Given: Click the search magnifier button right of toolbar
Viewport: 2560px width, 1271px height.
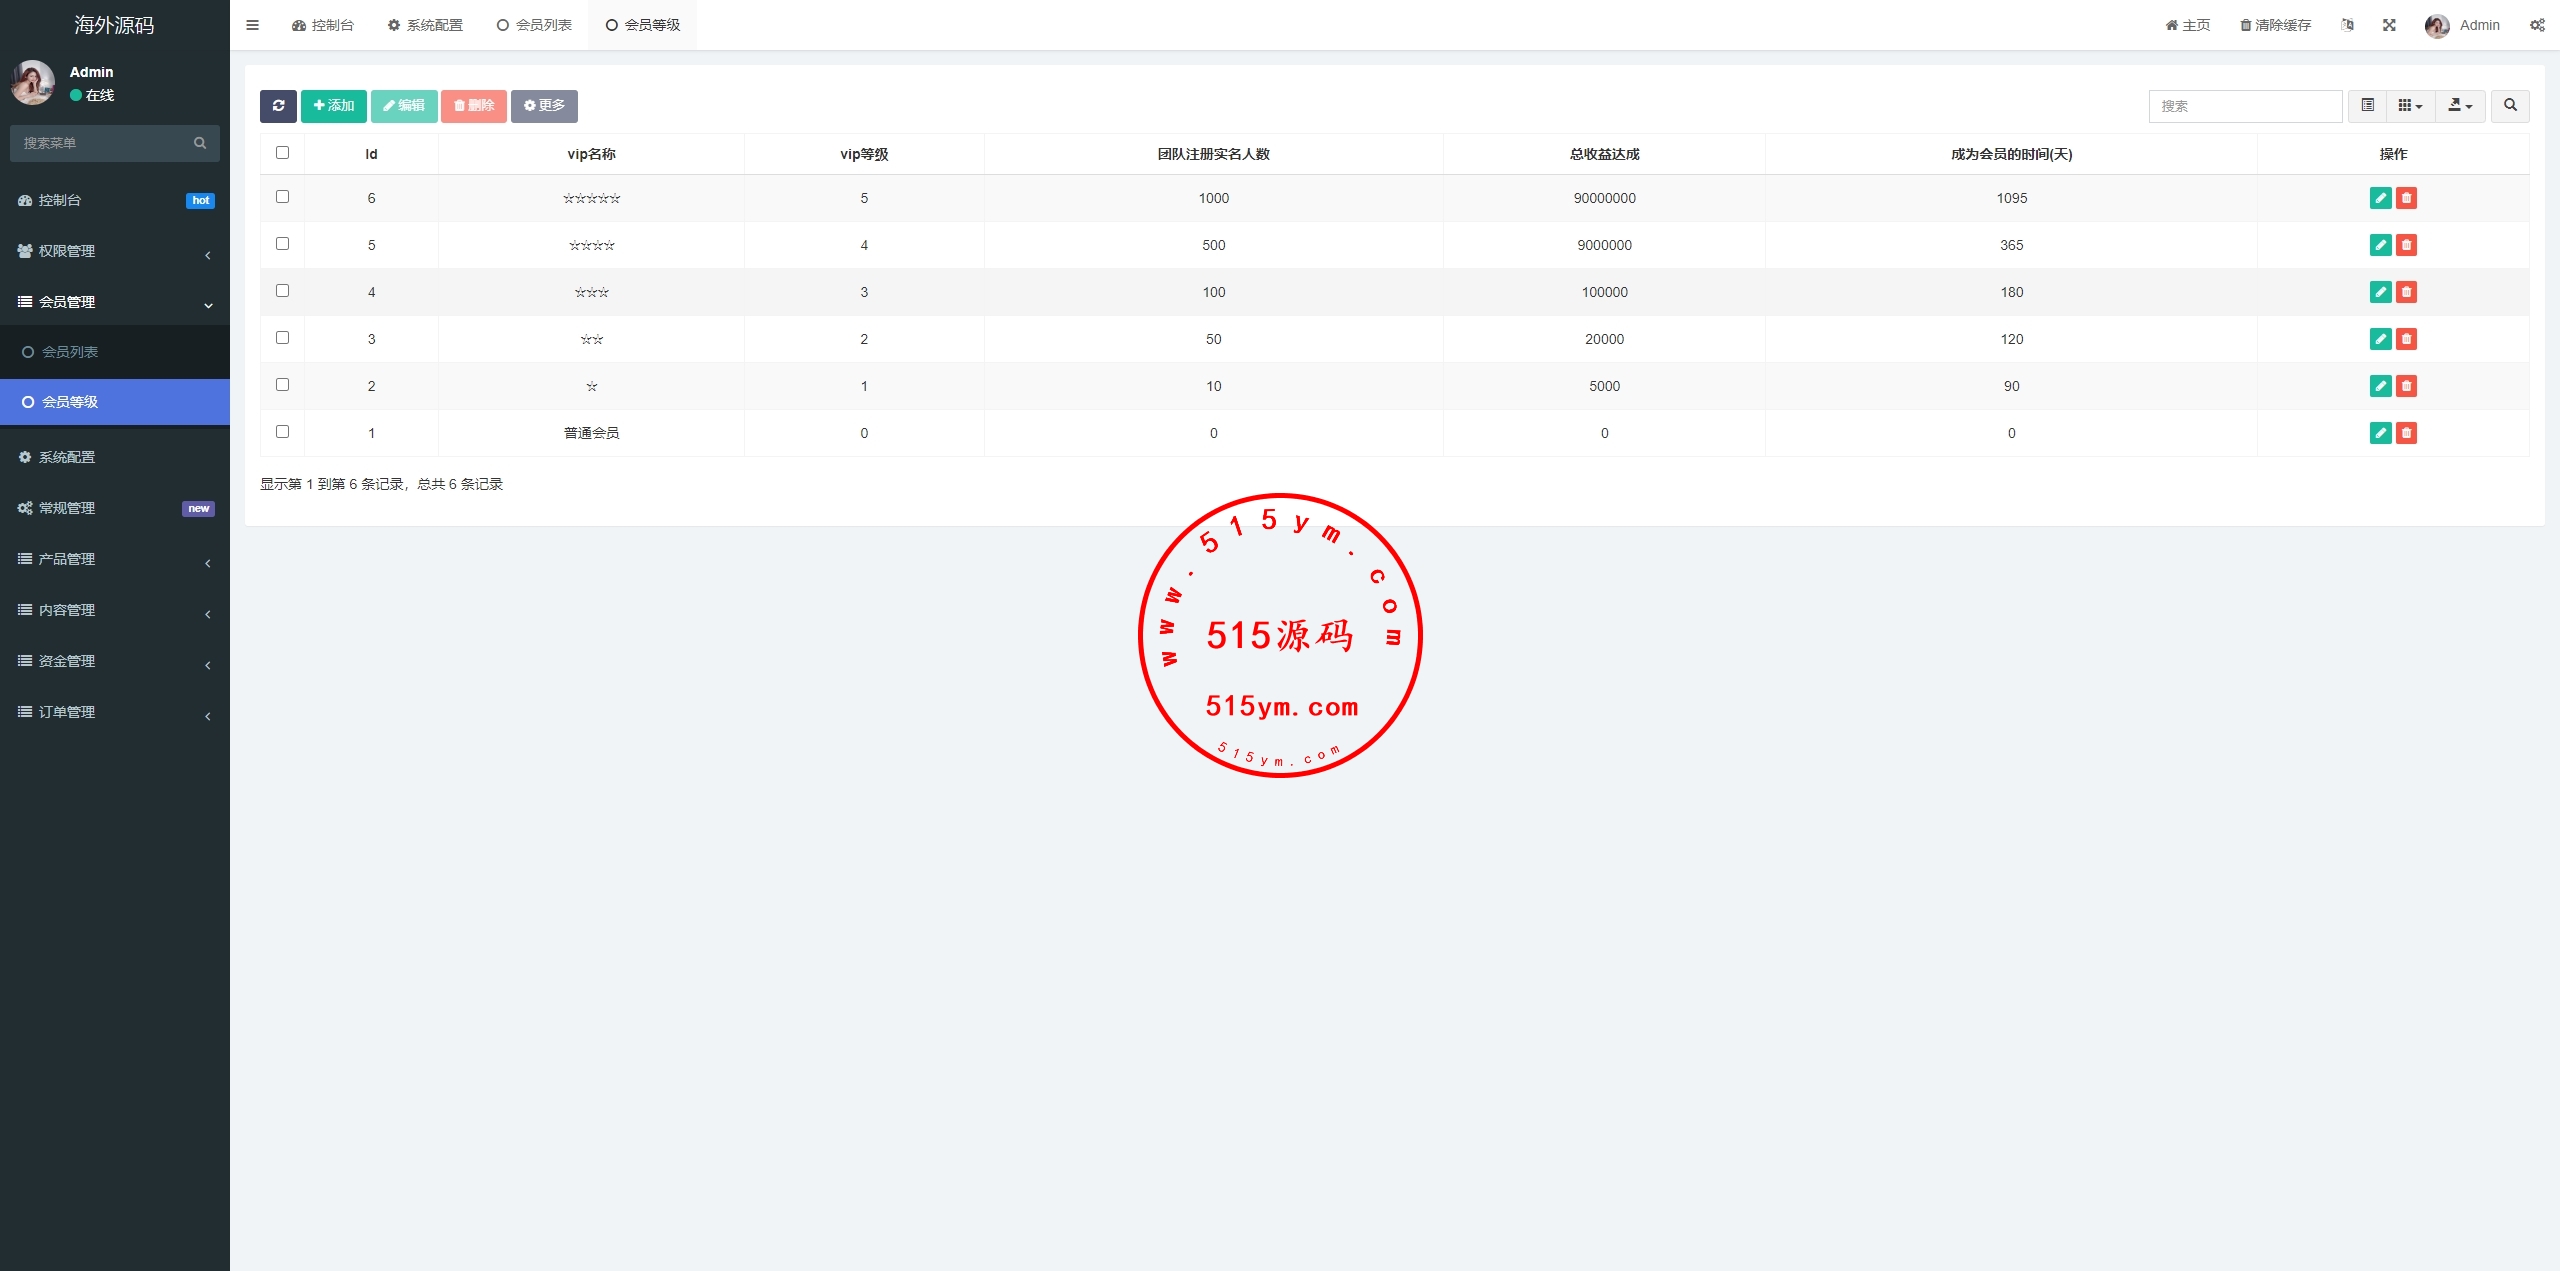Looking at the screenshot, I should coord(2510,106).
